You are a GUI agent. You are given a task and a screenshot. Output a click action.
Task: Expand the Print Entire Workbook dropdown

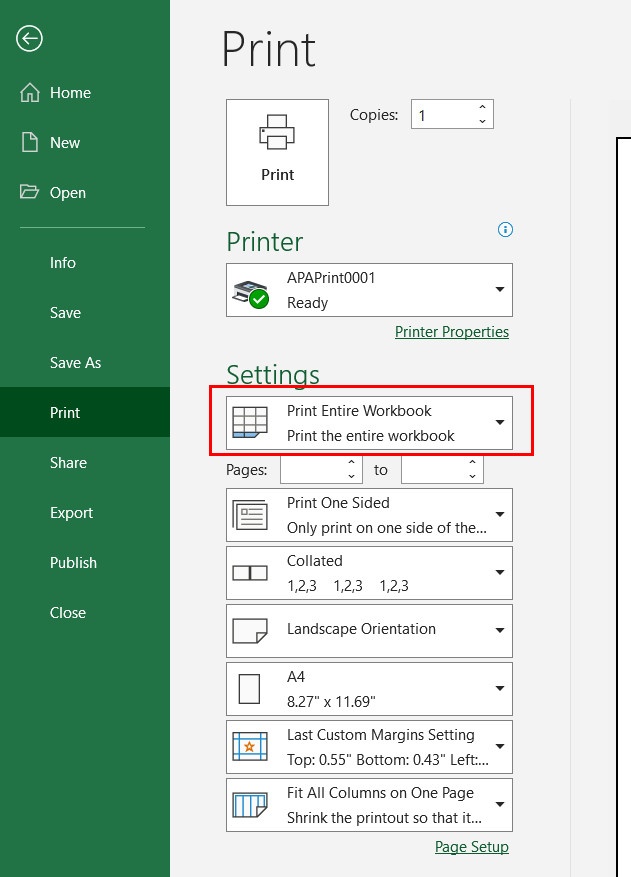tap(500, 422)
